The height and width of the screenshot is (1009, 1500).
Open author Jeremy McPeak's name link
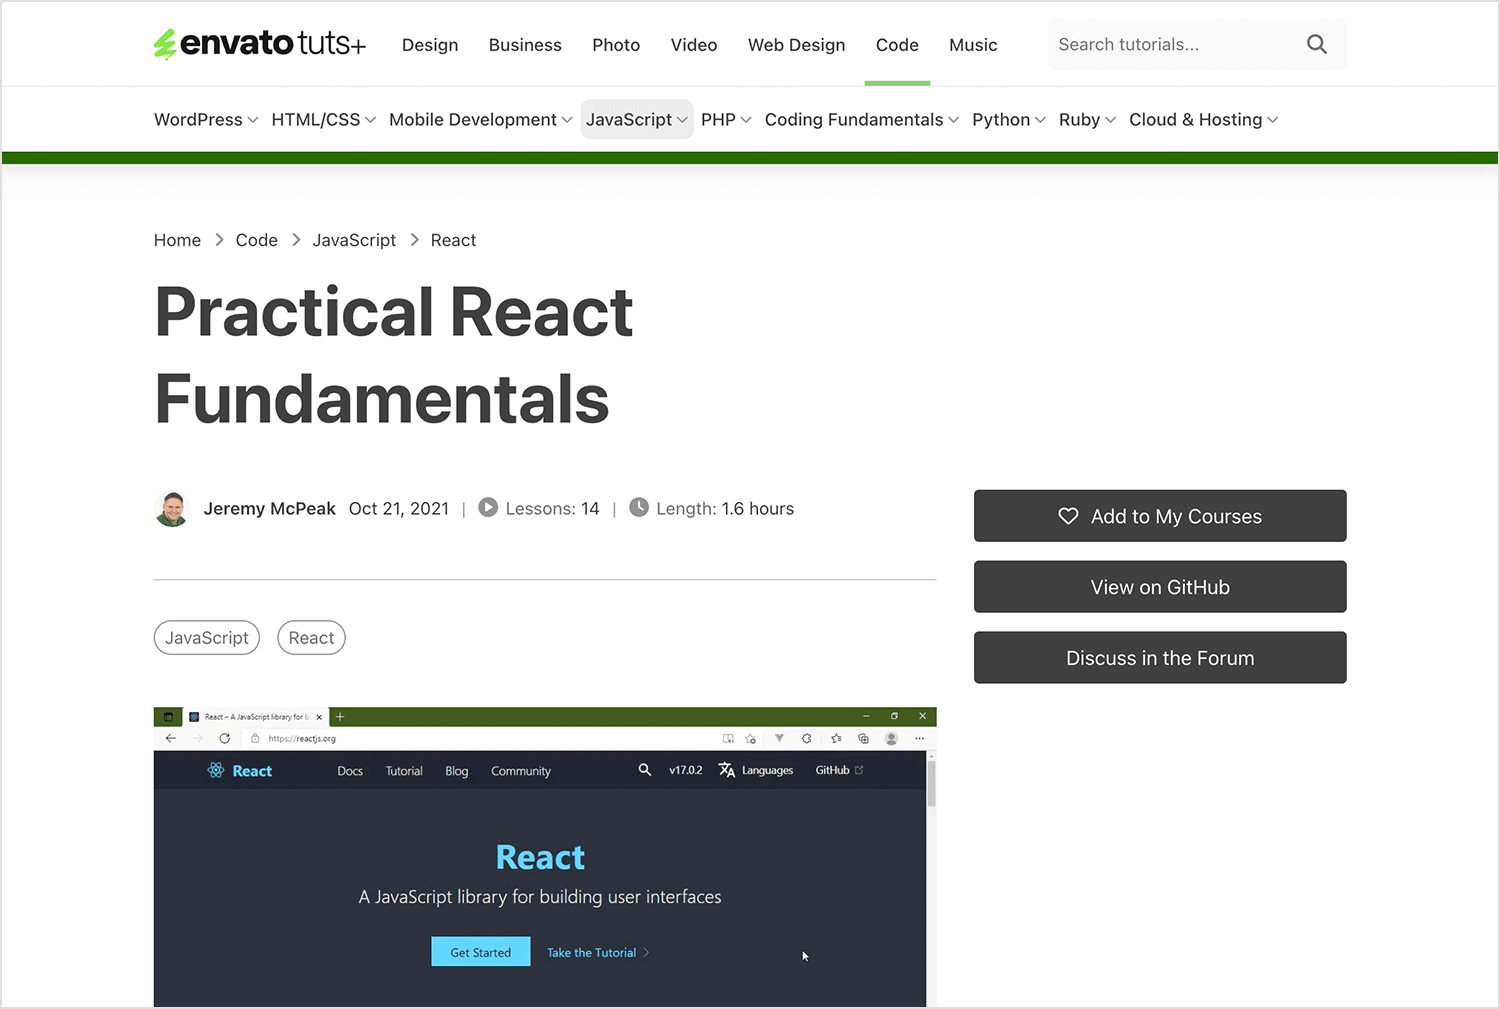[x=270, y=508]
